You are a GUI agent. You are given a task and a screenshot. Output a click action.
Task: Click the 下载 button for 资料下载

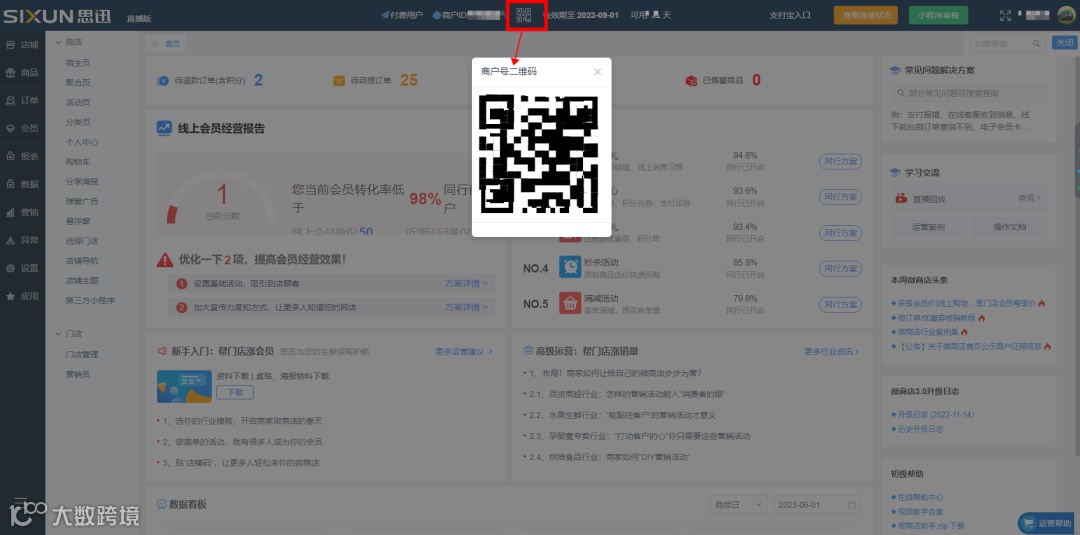point(235,392)
